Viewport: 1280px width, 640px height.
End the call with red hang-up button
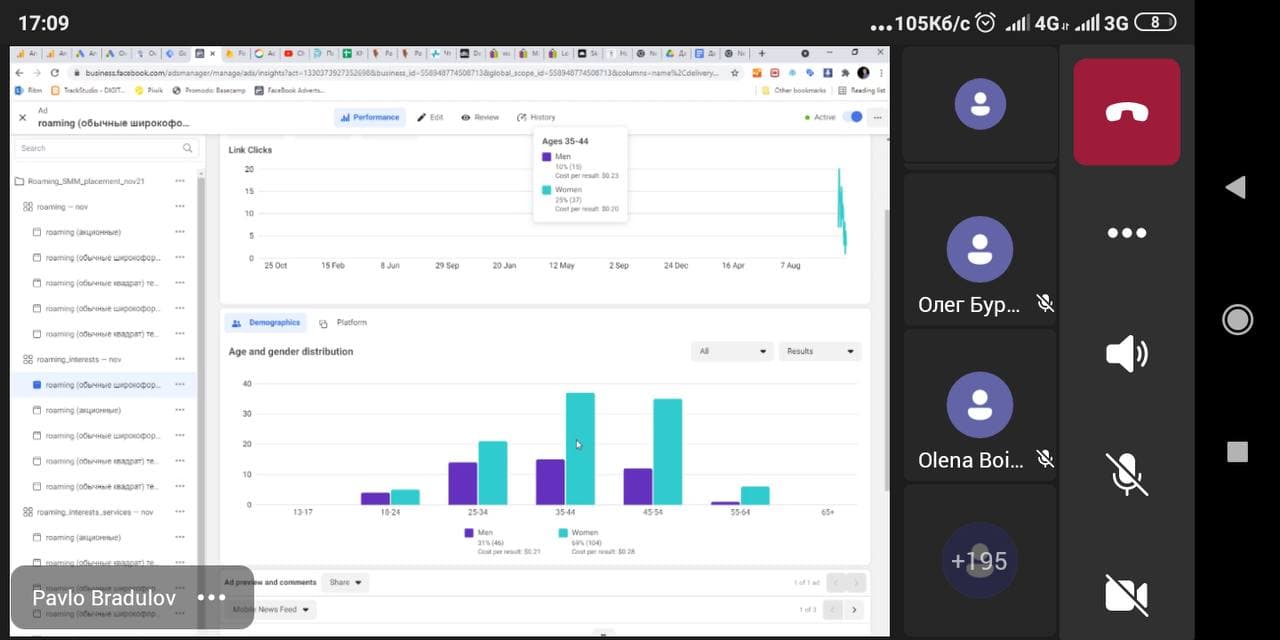[x=1126, y=112]
